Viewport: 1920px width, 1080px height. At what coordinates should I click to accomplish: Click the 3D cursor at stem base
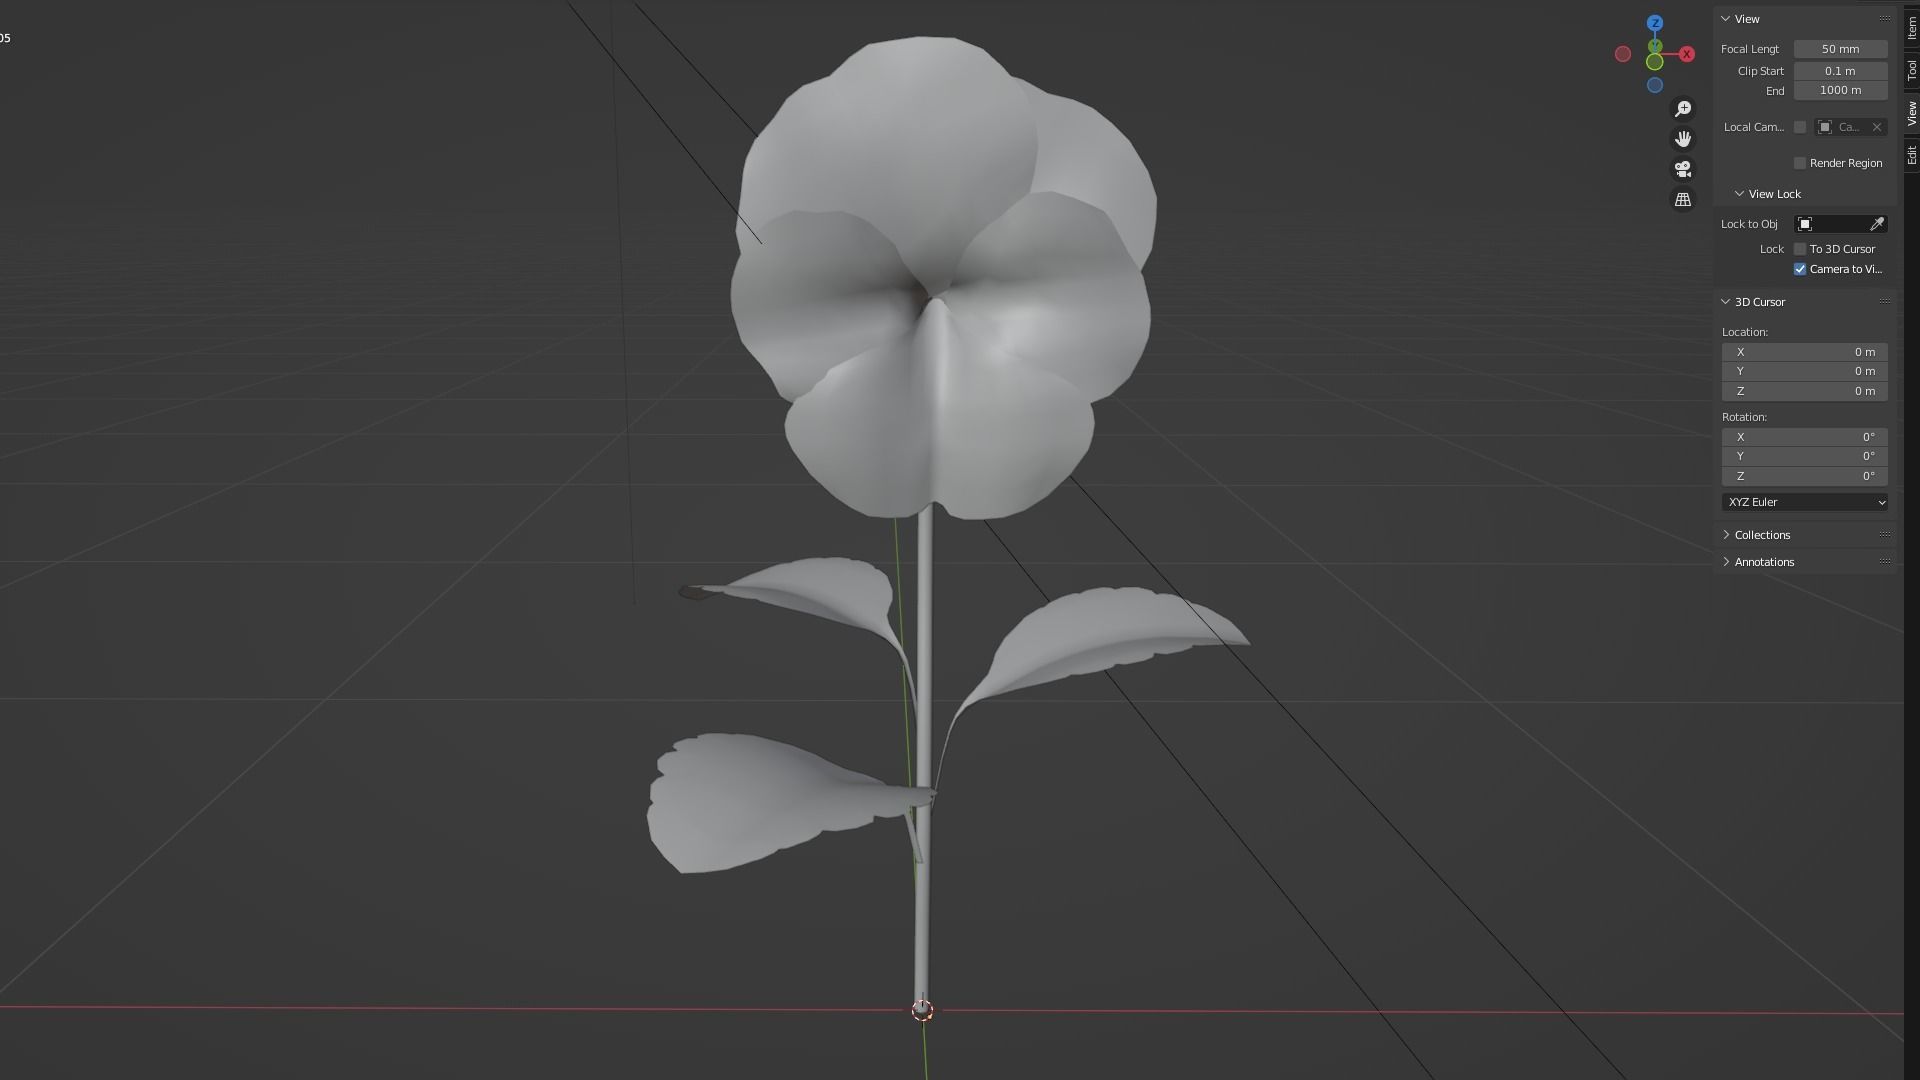922,1010
